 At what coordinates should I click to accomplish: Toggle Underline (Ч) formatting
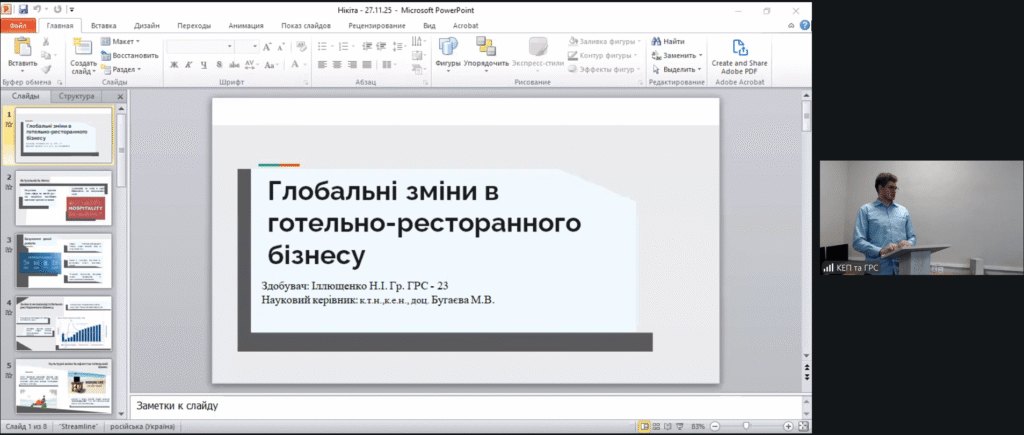[202, 65]
